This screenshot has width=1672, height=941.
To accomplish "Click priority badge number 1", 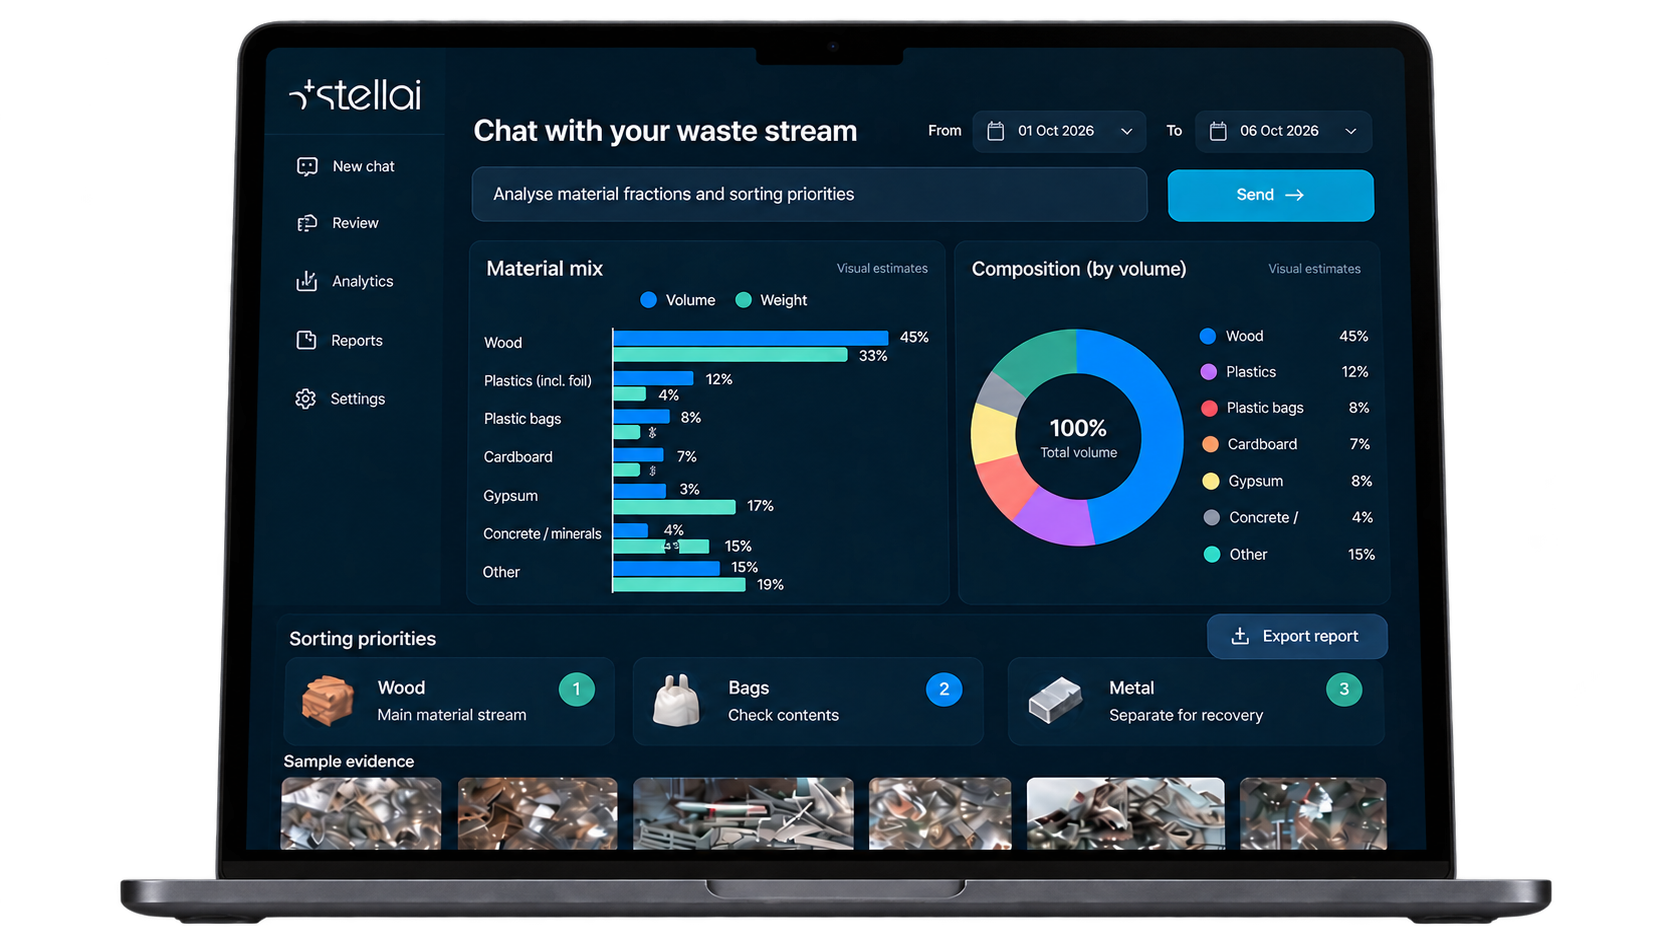I will [576, 689].
